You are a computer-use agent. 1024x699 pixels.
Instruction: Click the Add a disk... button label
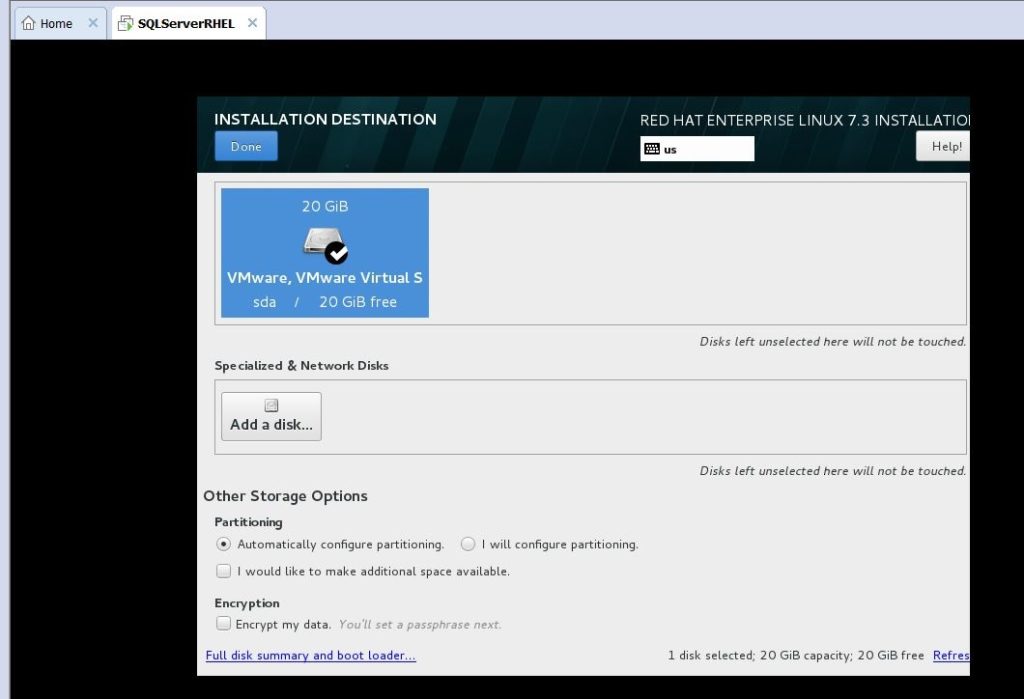tap(271, 424)
